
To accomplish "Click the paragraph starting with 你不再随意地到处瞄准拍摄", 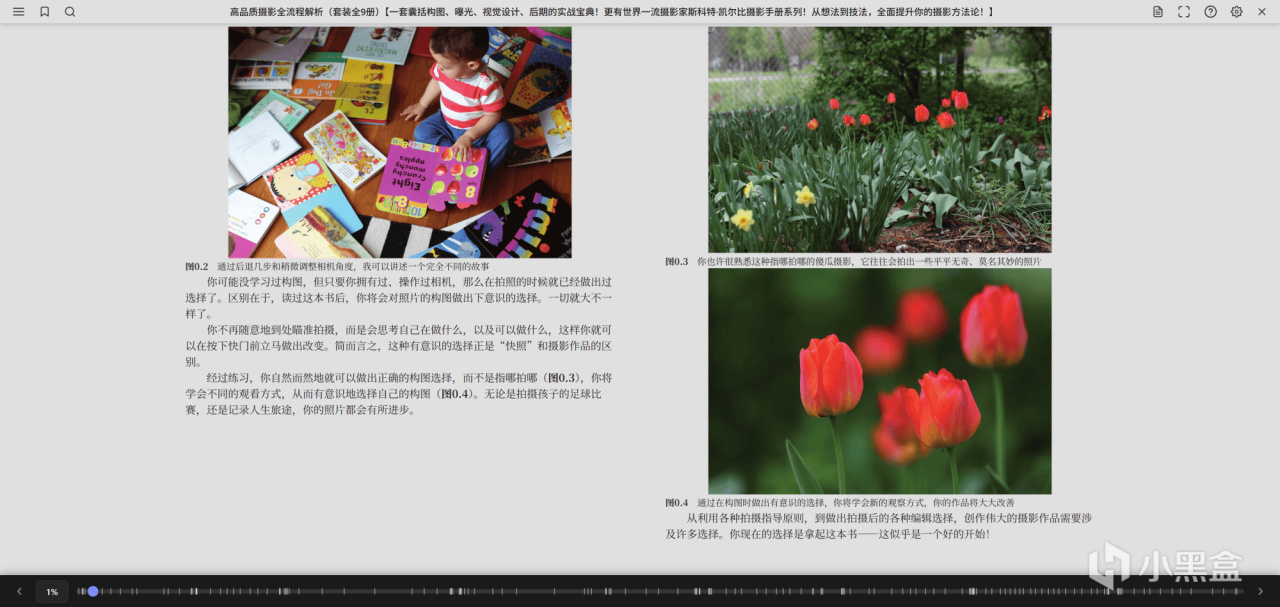I will tap(399, 346).
